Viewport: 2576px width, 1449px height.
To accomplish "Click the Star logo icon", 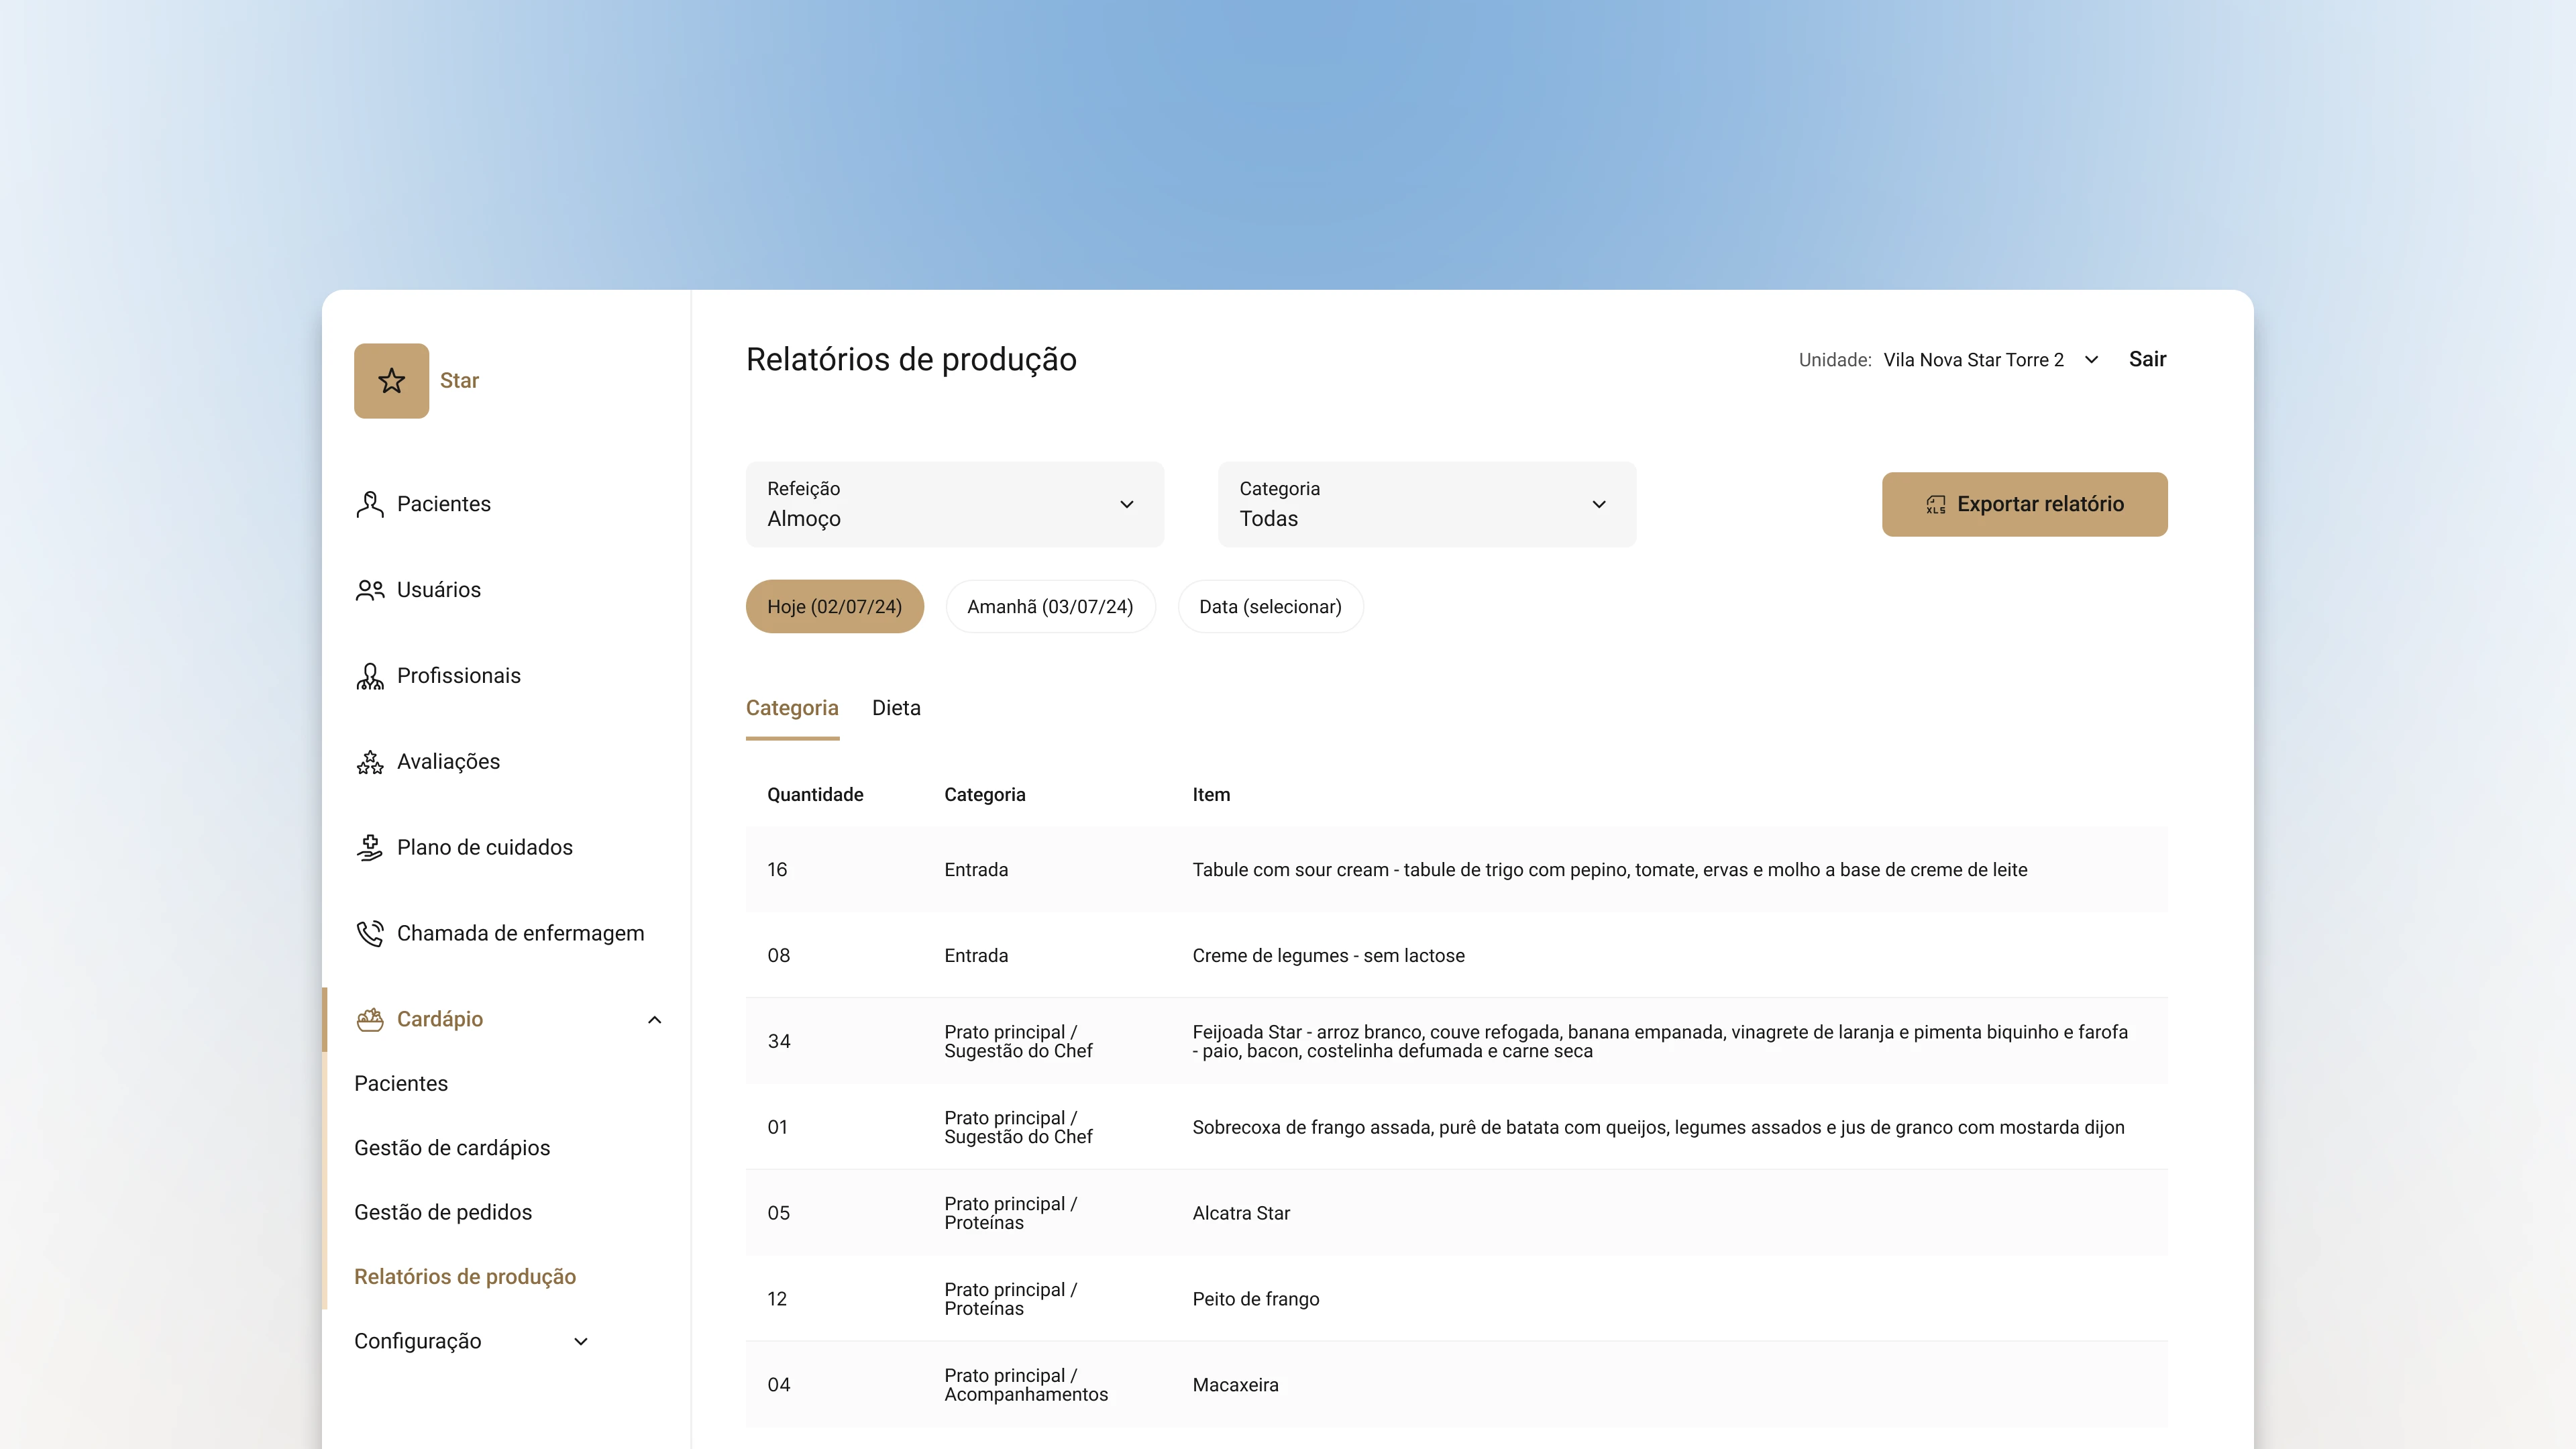I will tap(390, 380).
